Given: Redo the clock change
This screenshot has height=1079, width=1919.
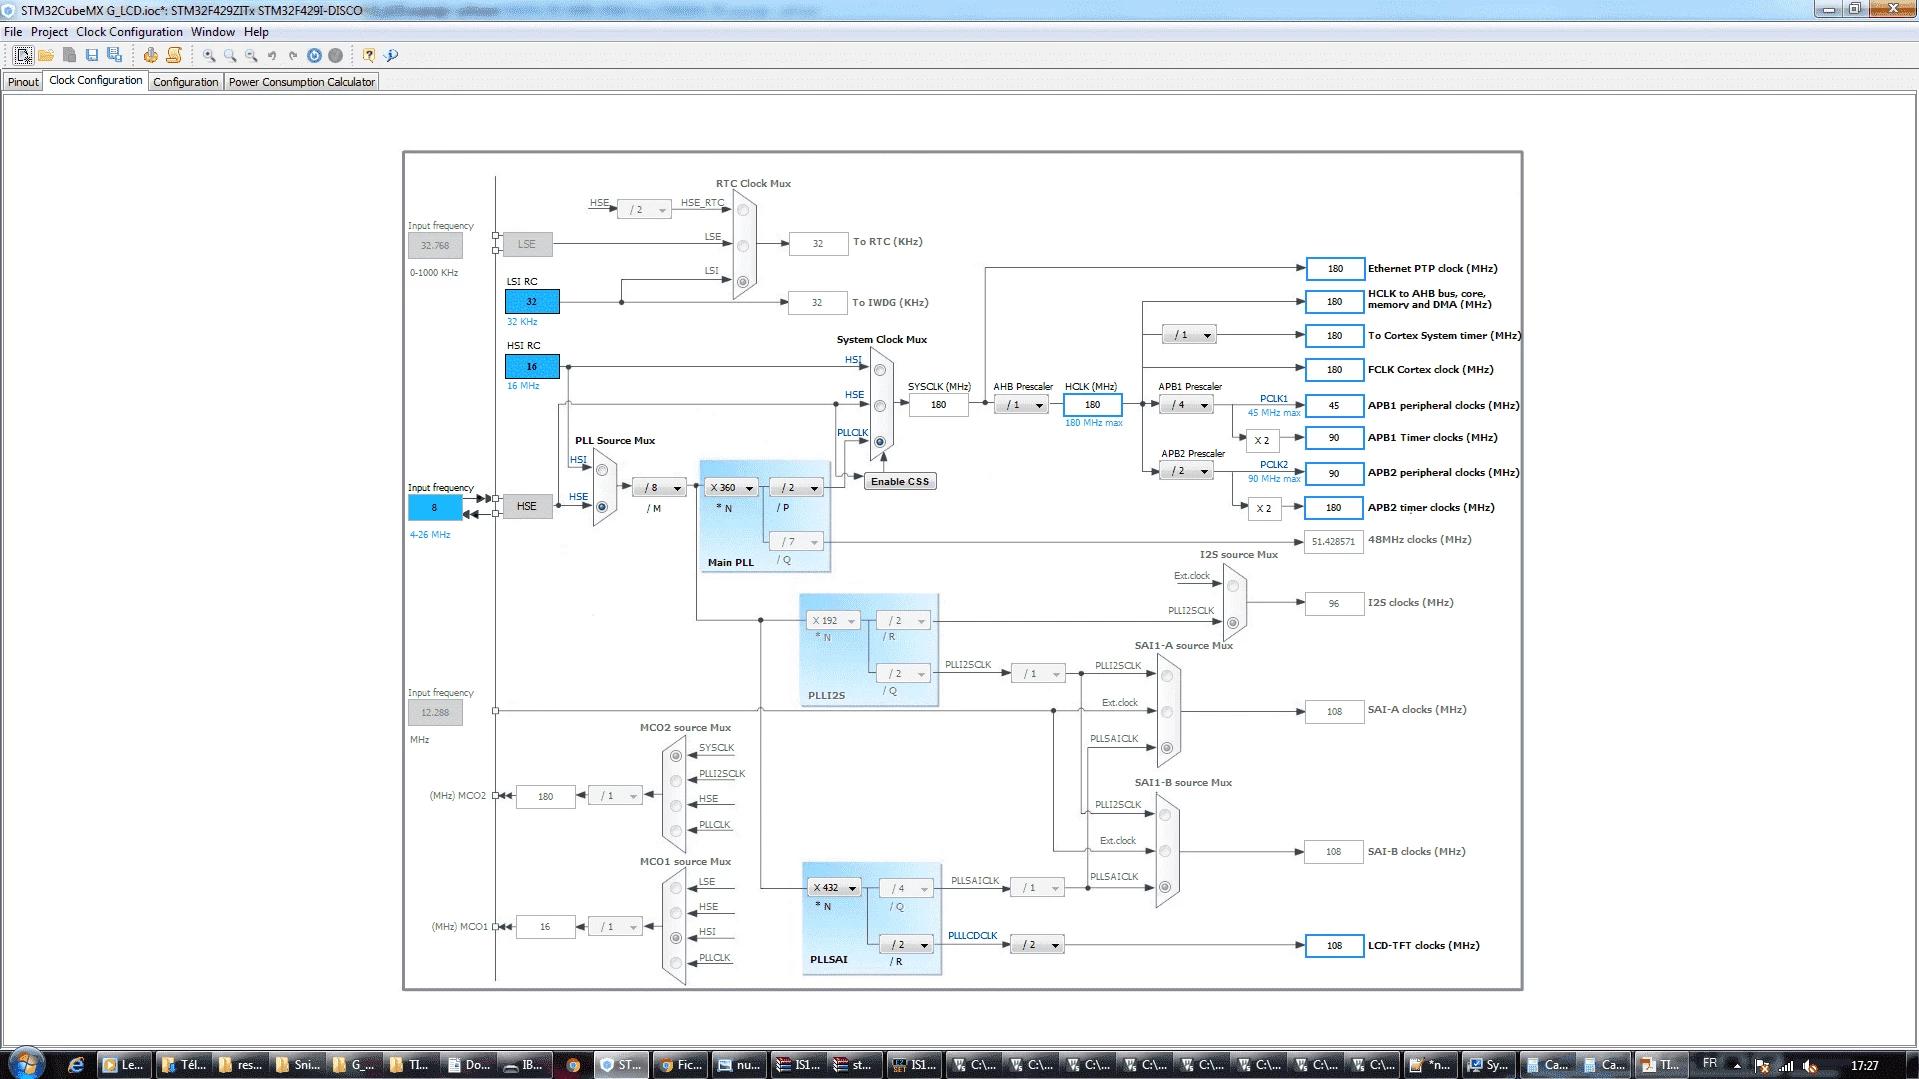Looking at the screenshot, I should tap(293, 56).
